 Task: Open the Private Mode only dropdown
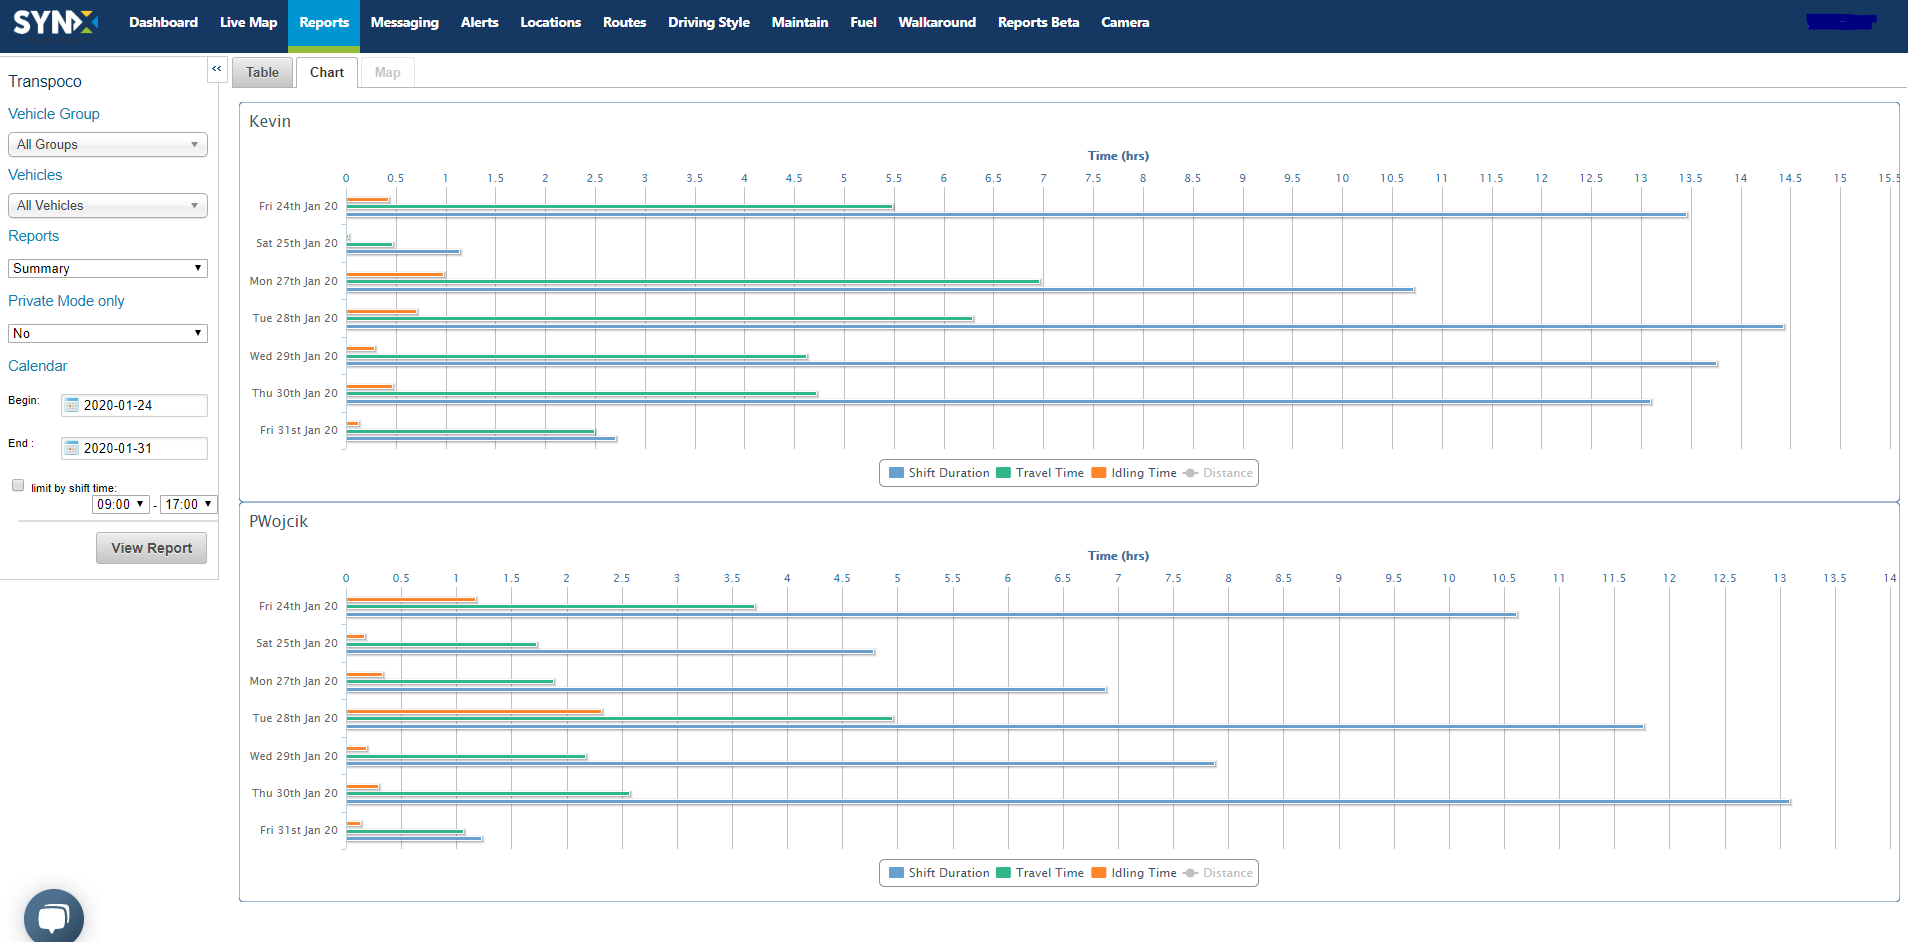[108, 333]
